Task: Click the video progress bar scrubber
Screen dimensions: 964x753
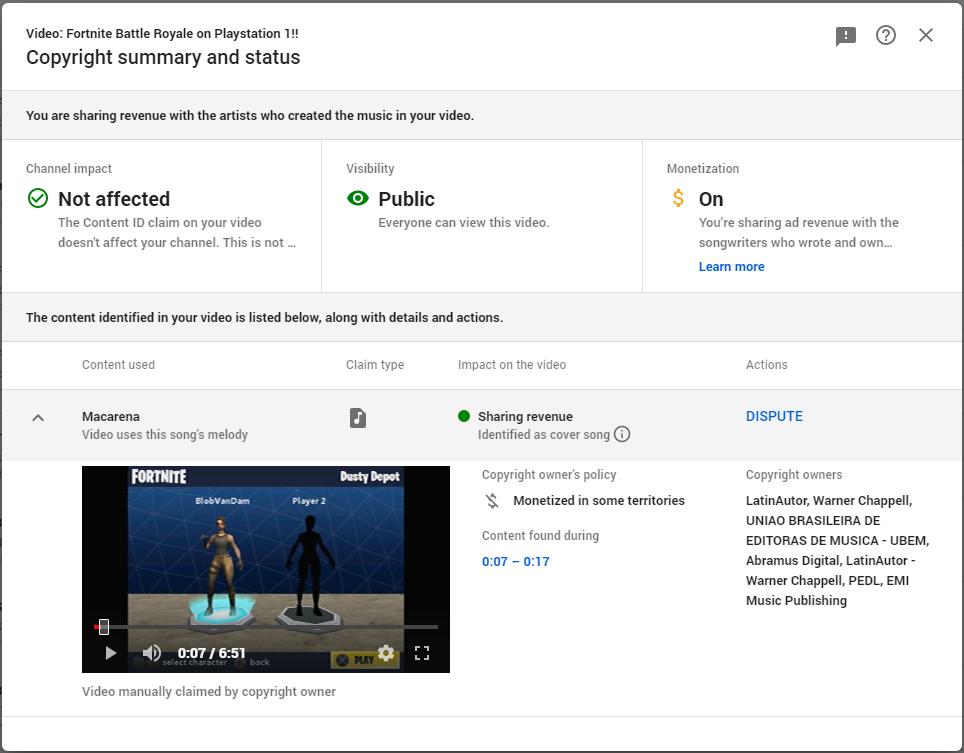Action: tap(104, 627)
